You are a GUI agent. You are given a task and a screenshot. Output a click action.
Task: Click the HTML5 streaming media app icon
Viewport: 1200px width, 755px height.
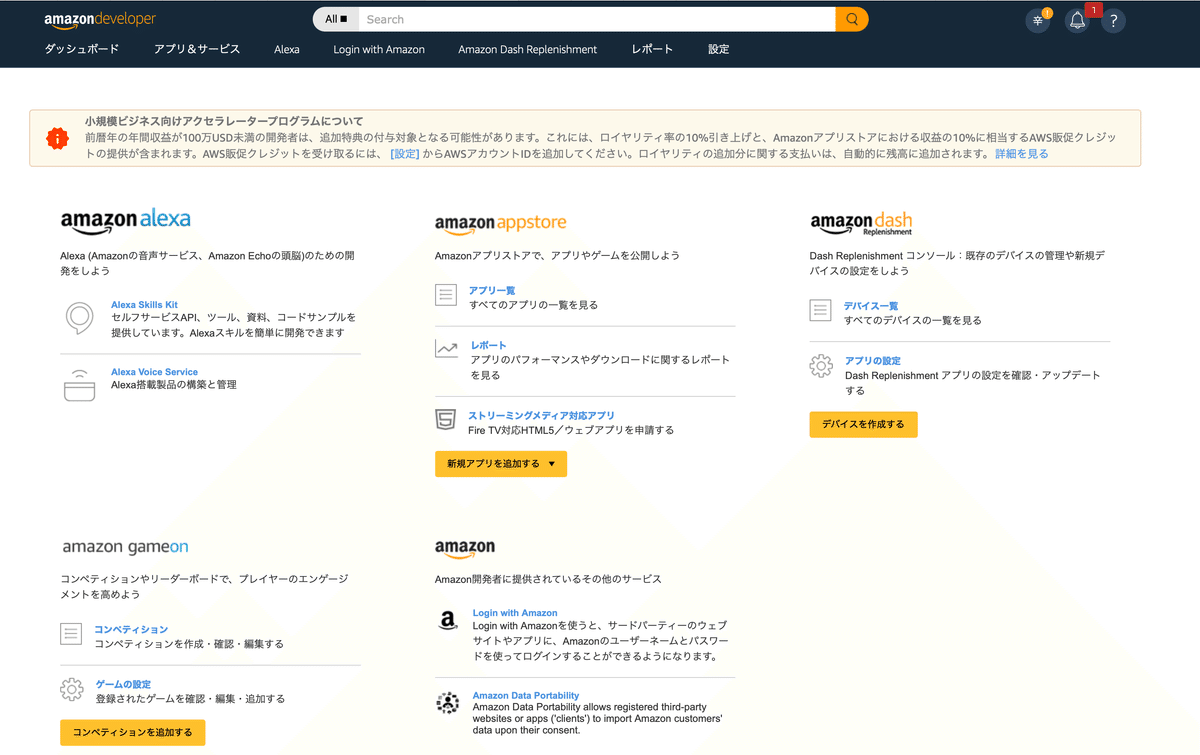click(446, 419)
